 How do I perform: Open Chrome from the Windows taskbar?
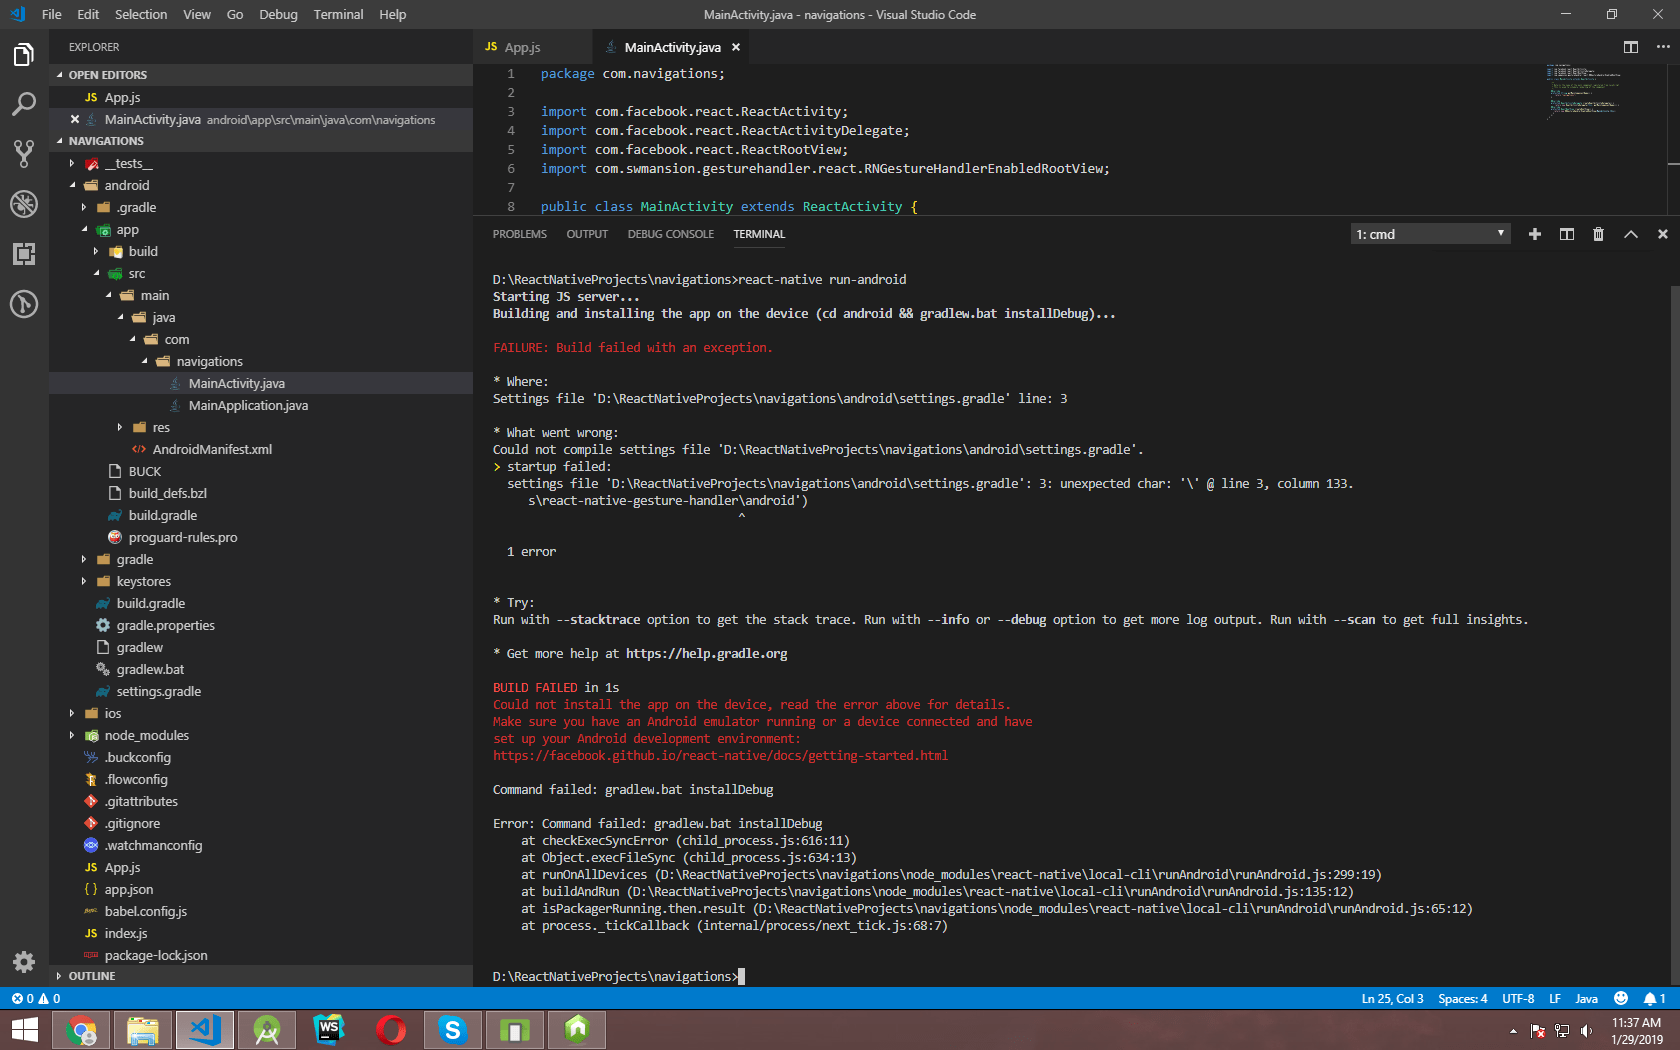[x=81, y=1030]
